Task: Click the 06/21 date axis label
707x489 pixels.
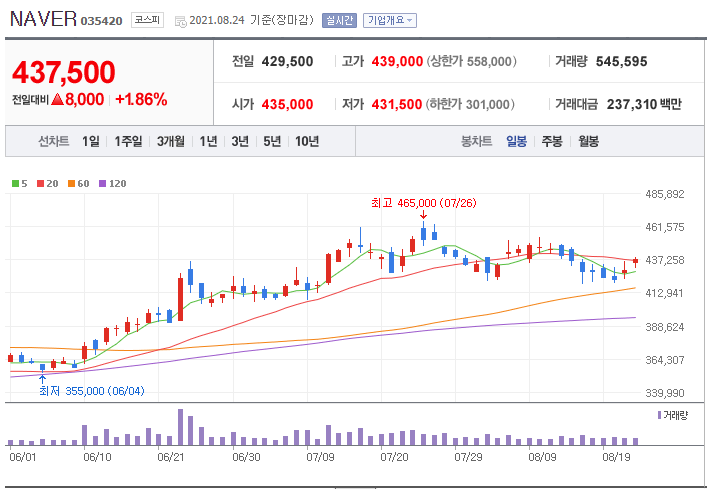Action: pos(171,457)
